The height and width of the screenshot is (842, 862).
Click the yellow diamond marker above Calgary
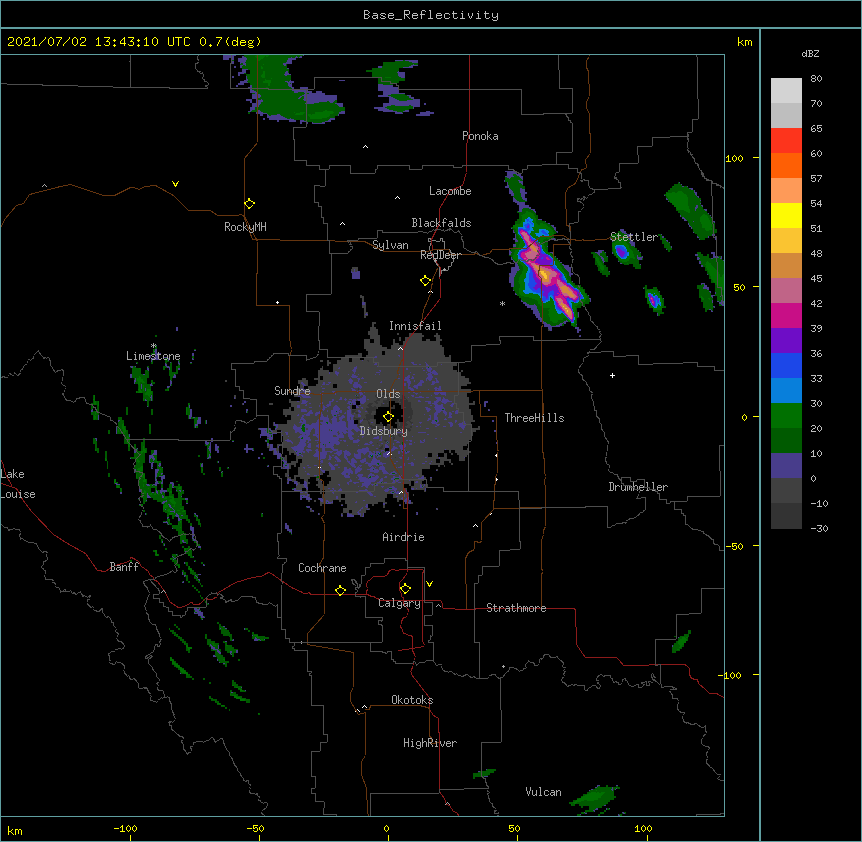pyautogui.click(x=405, y=588)
